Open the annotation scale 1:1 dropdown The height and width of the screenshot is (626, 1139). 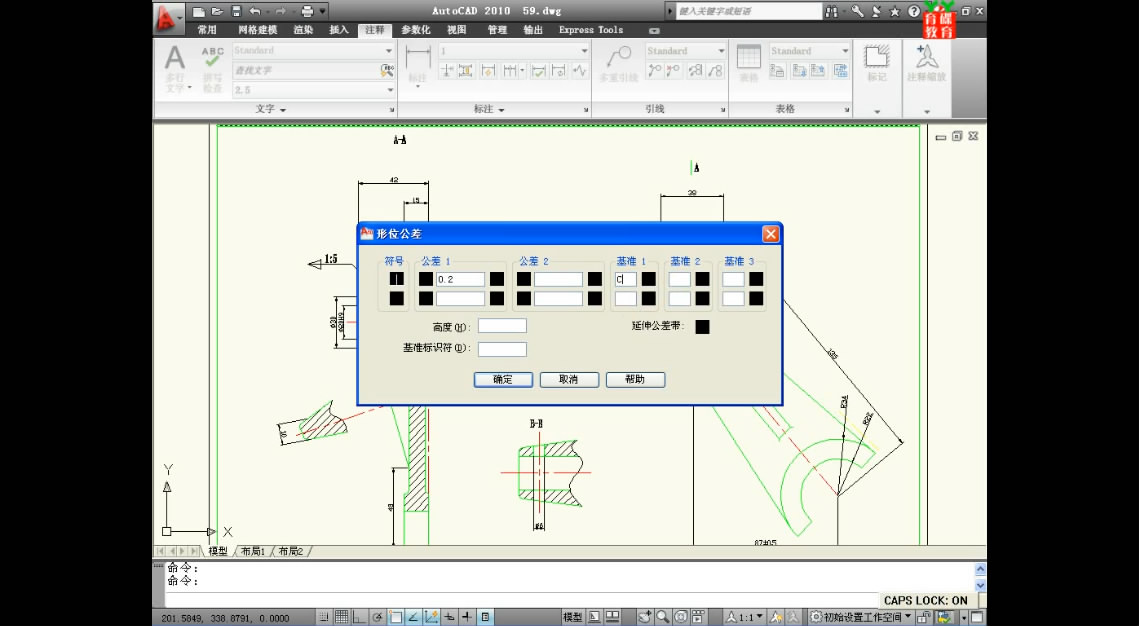(x=745, y=617)
